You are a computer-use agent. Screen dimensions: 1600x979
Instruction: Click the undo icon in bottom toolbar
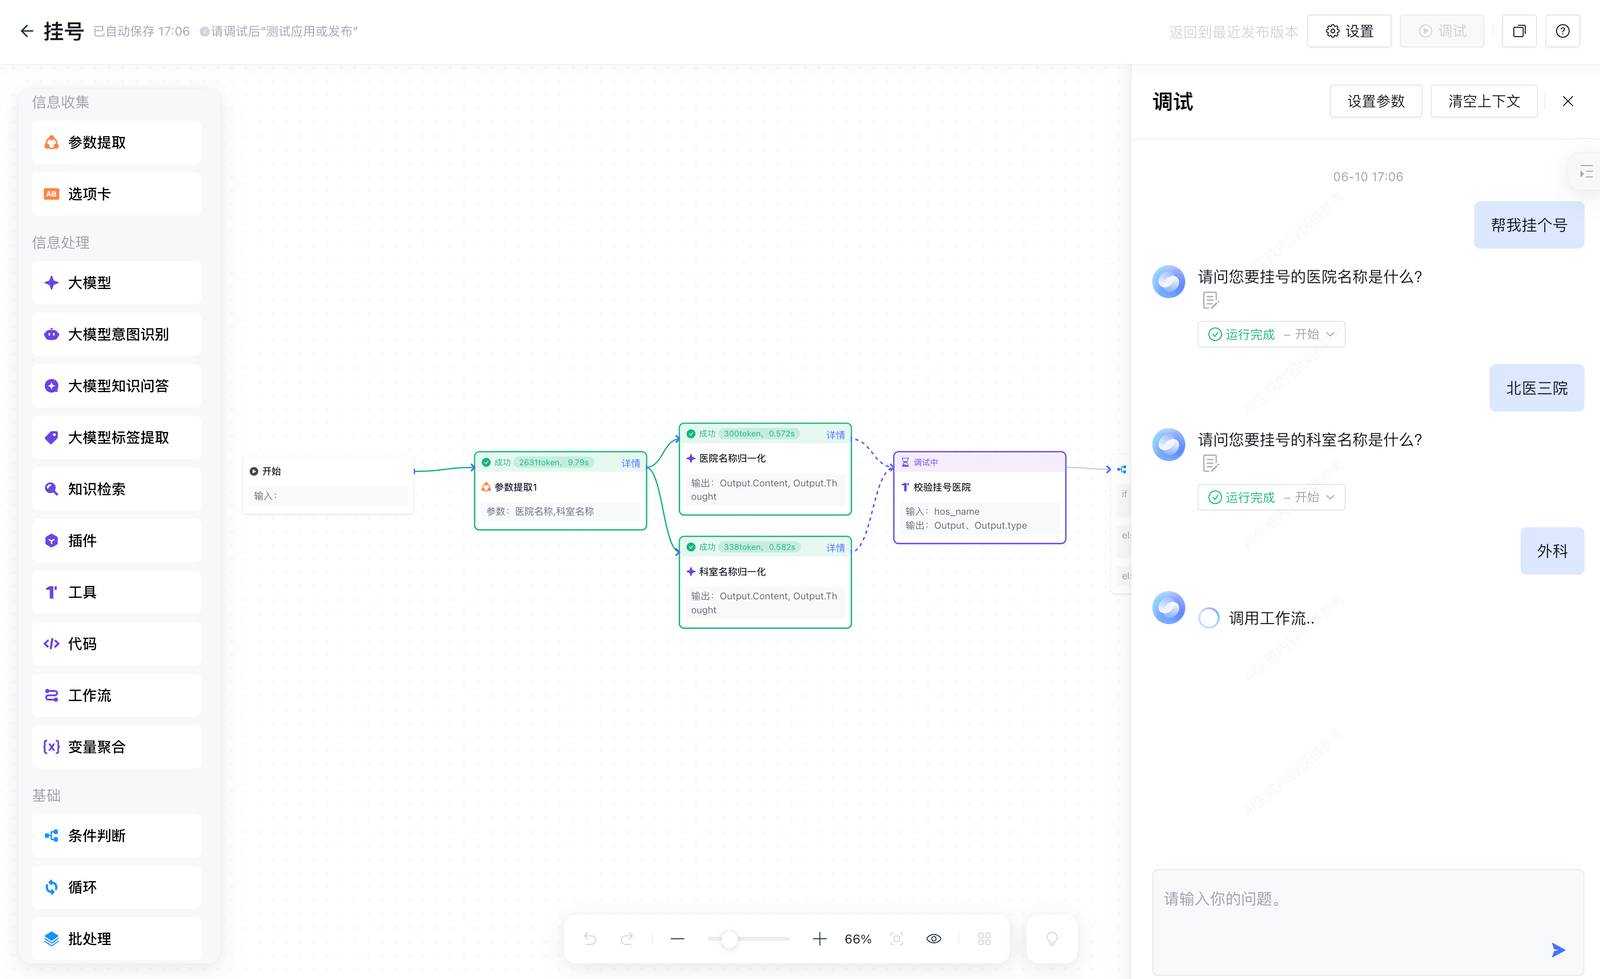tap(590, 939)
